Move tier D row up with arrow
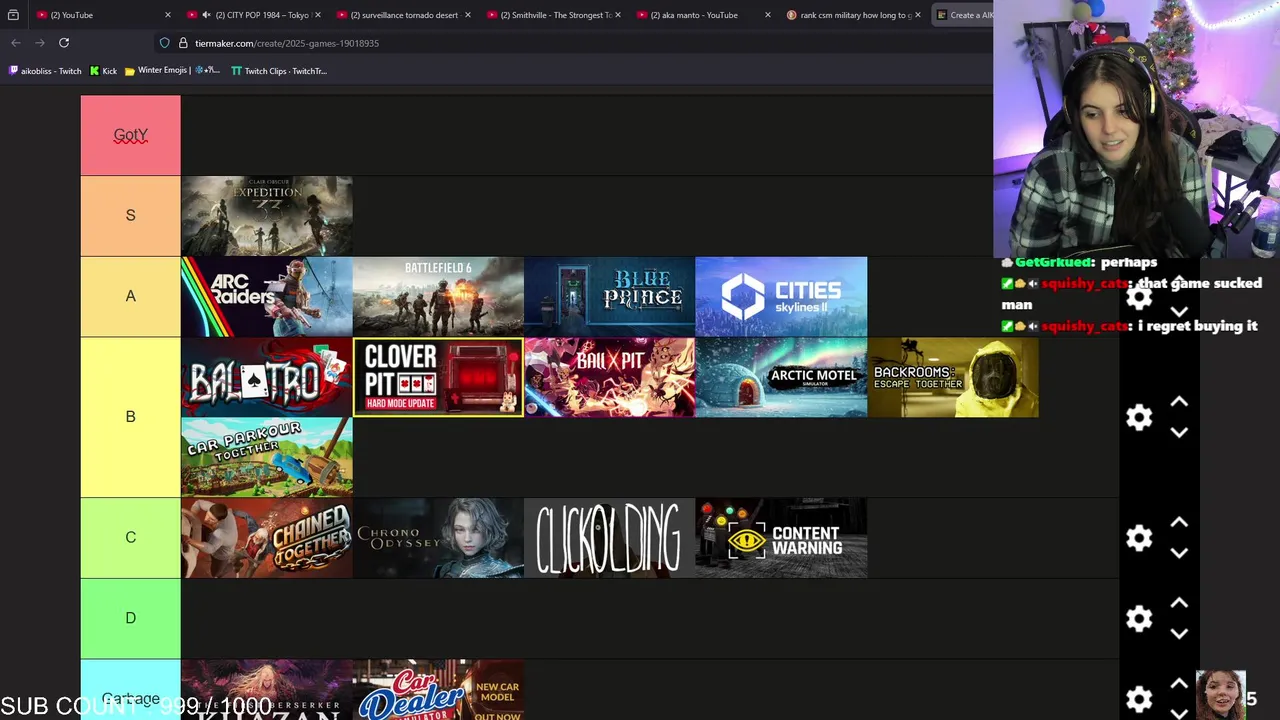Viewport: 1280px width, 720px height. 1179,603
